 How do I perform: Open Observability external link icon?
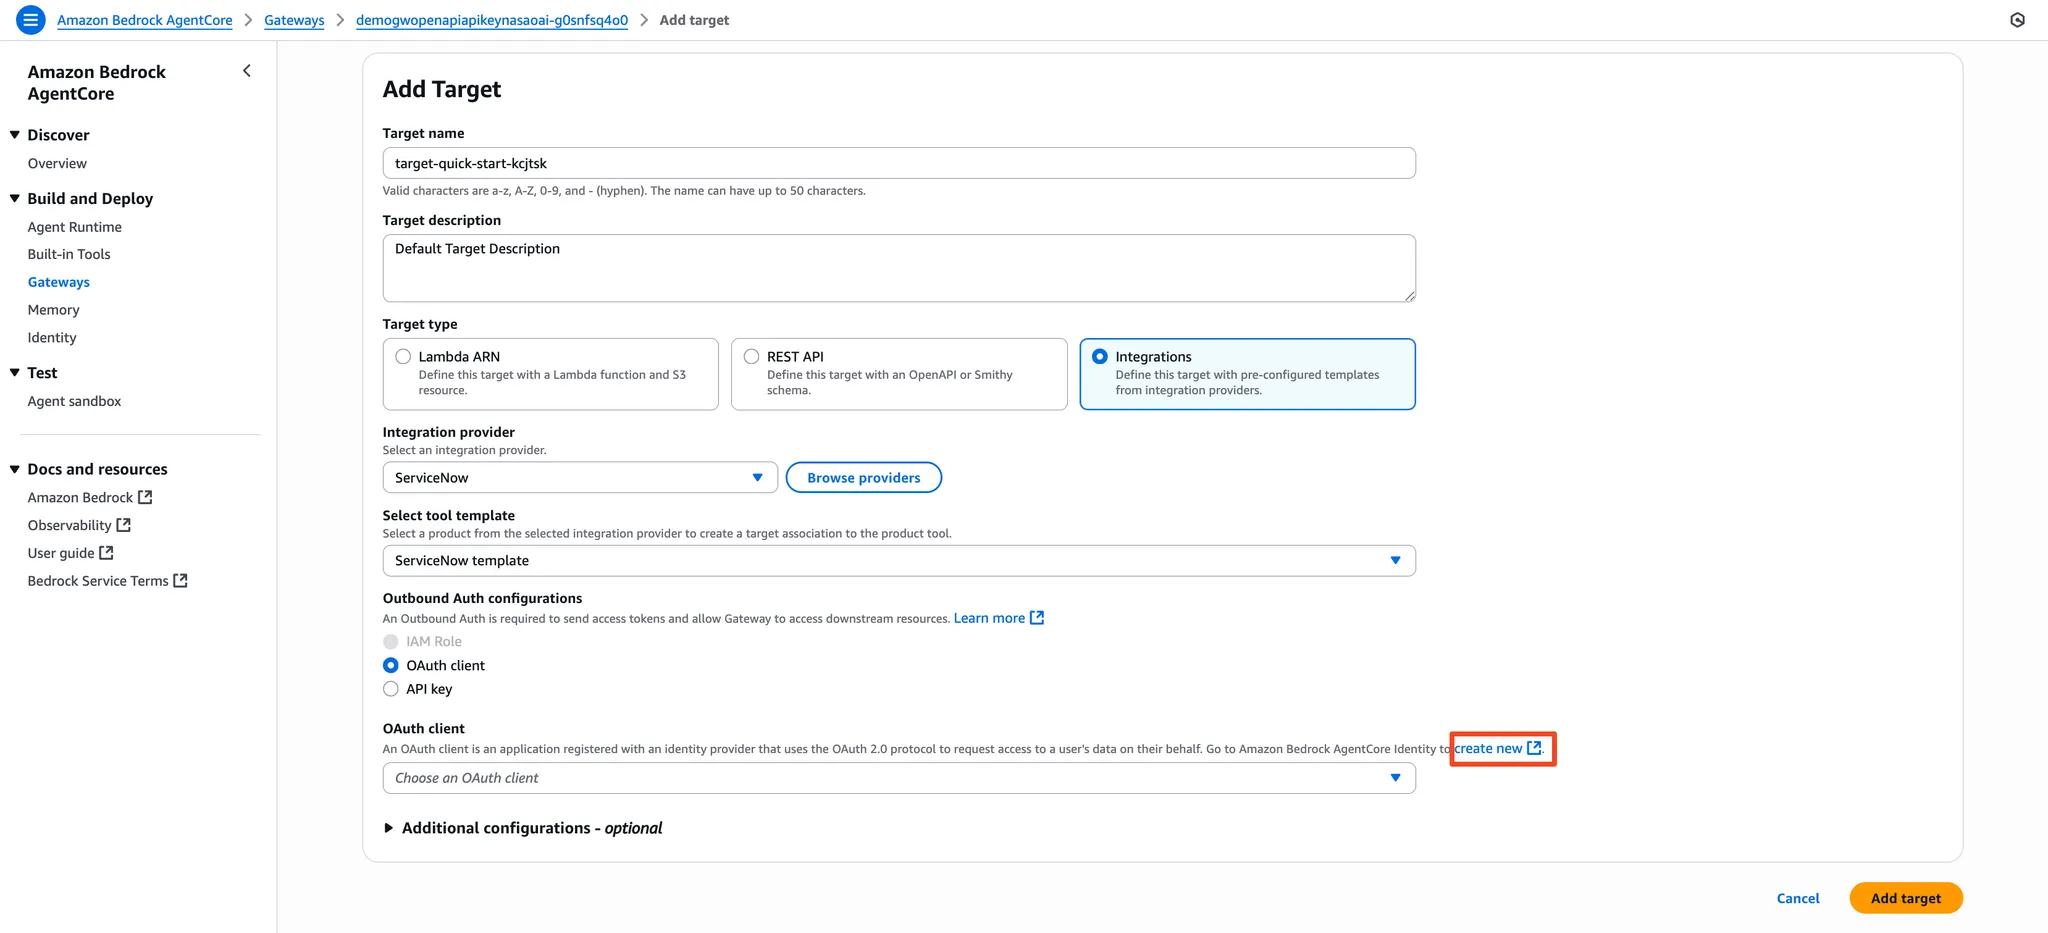[x=124, y=525]
